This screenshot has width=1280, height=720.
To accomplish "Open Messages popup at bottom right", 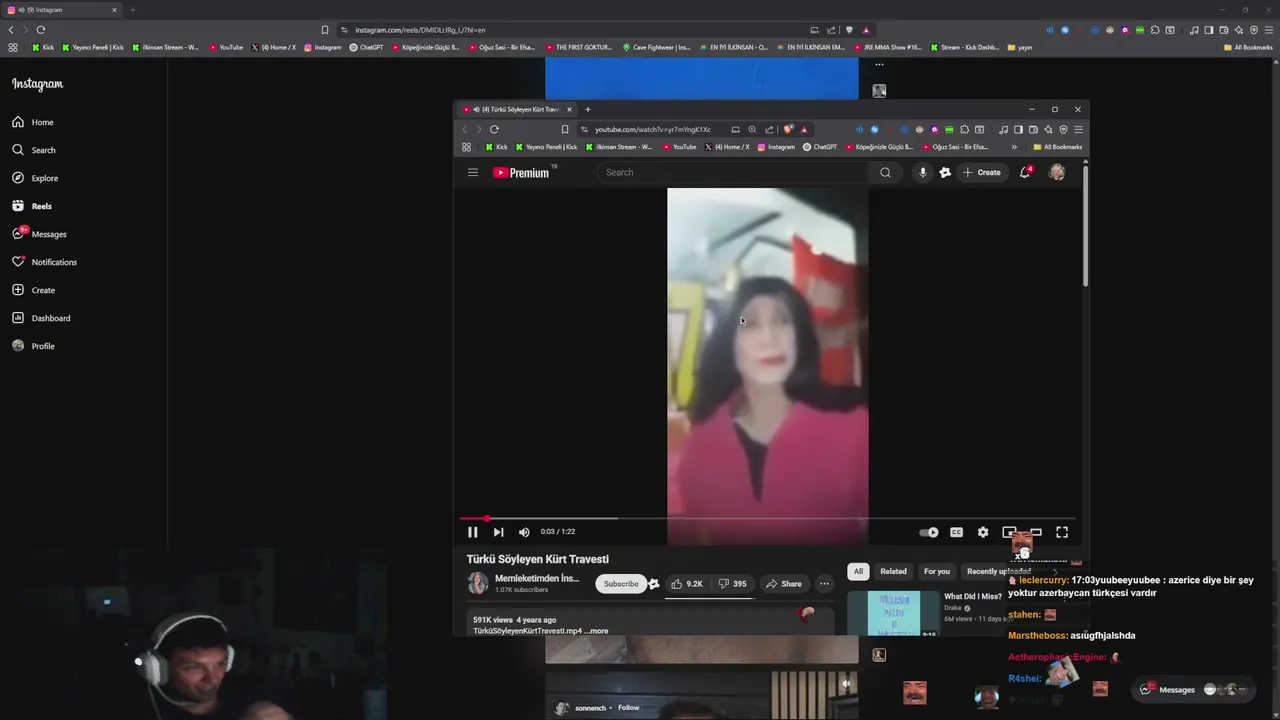I will coord(1195,689).
